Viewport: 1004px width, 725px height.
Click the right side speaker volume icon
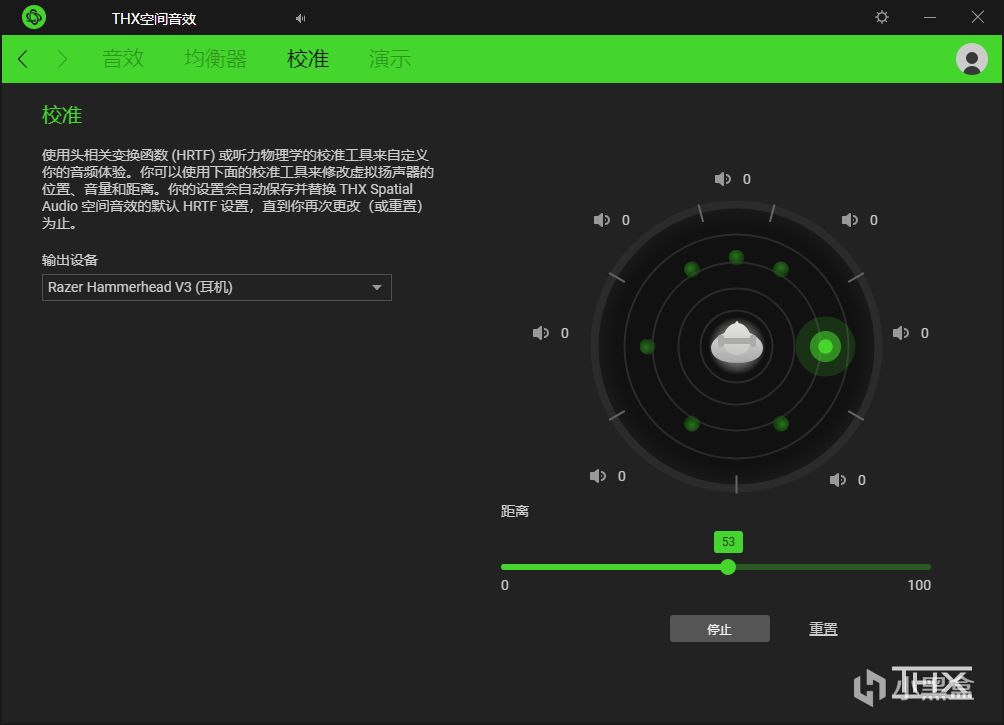click(901, 333)
